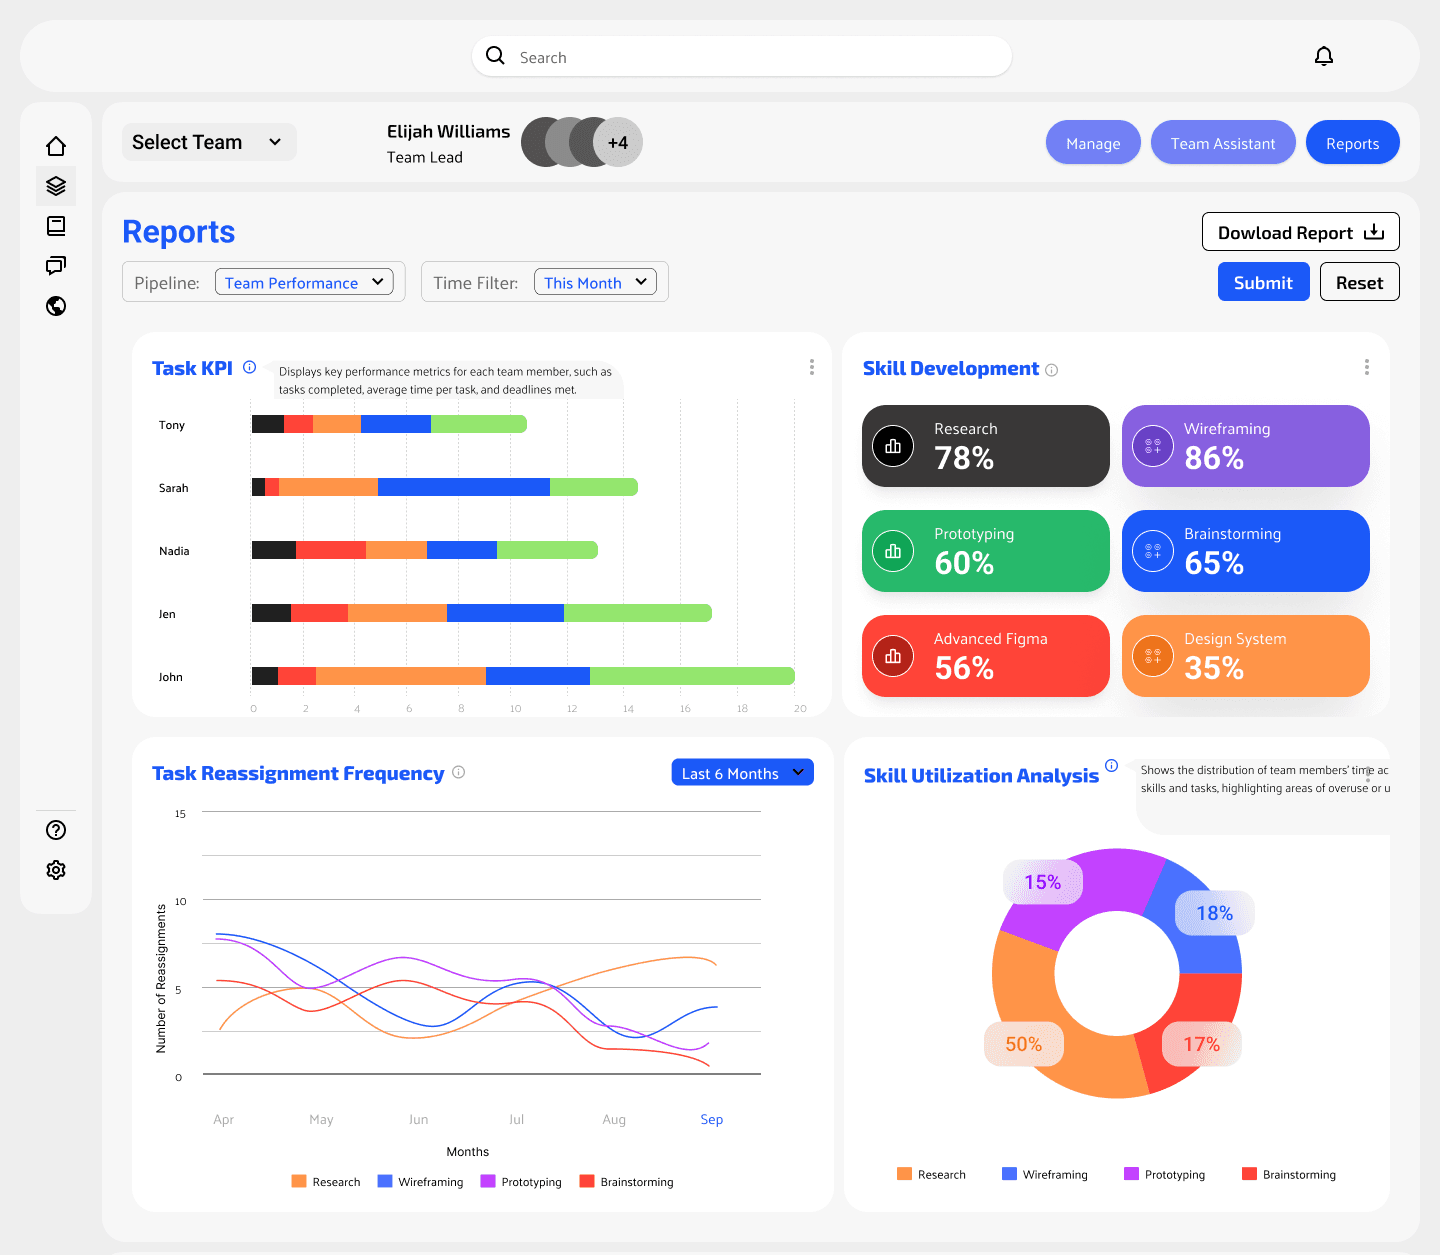Open the help question mark icon

pos(56,830)
